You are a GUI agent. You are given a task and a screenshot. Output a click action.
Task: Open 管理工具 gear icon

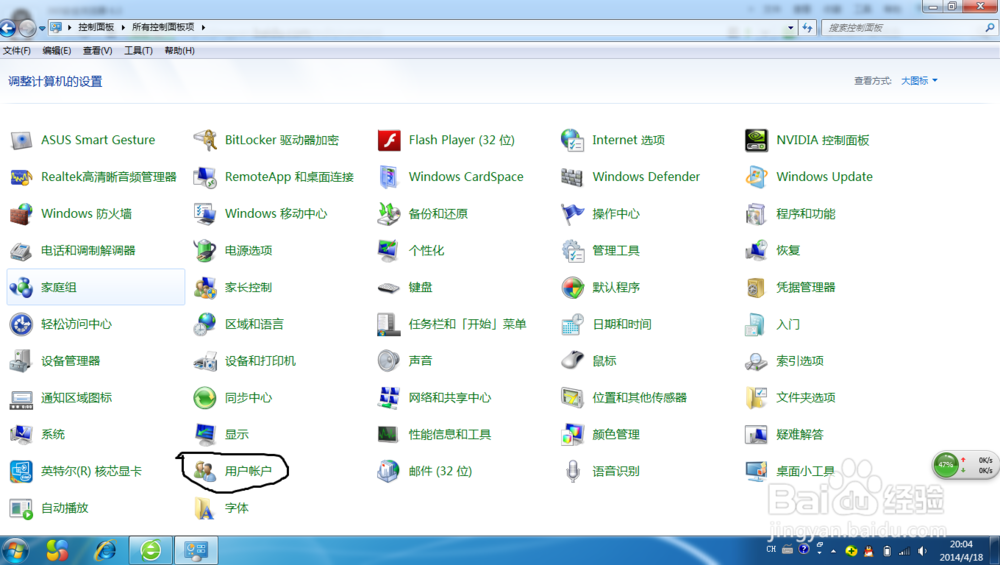click(572, 251)
